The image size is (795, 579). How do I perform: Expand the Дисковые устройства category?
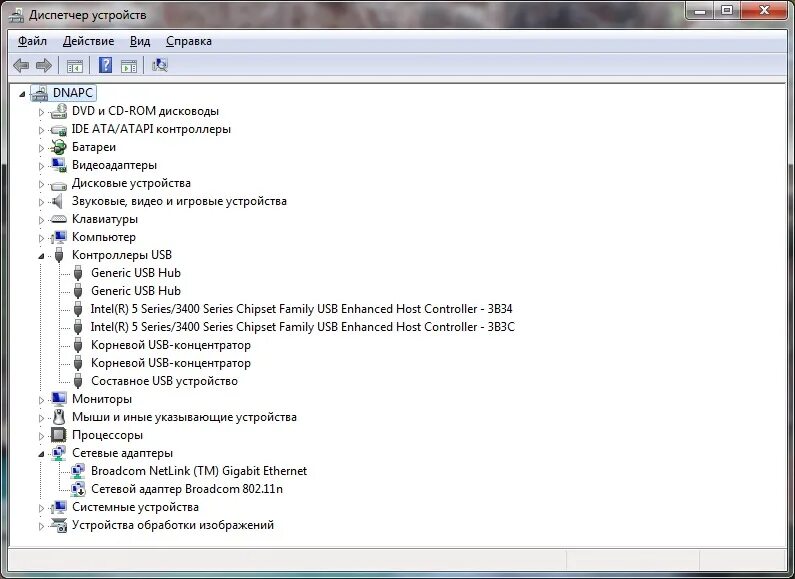coord(42,184)
